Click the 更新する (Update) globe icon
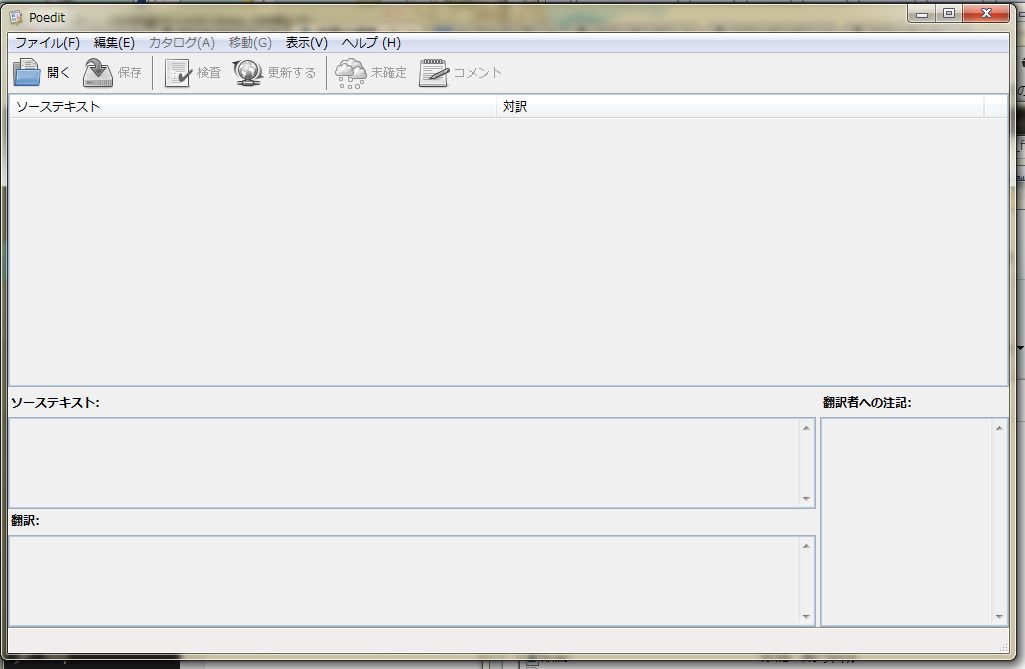Image resolution: width=1025 pixels, height=669 pixels. tap(248, 73)
